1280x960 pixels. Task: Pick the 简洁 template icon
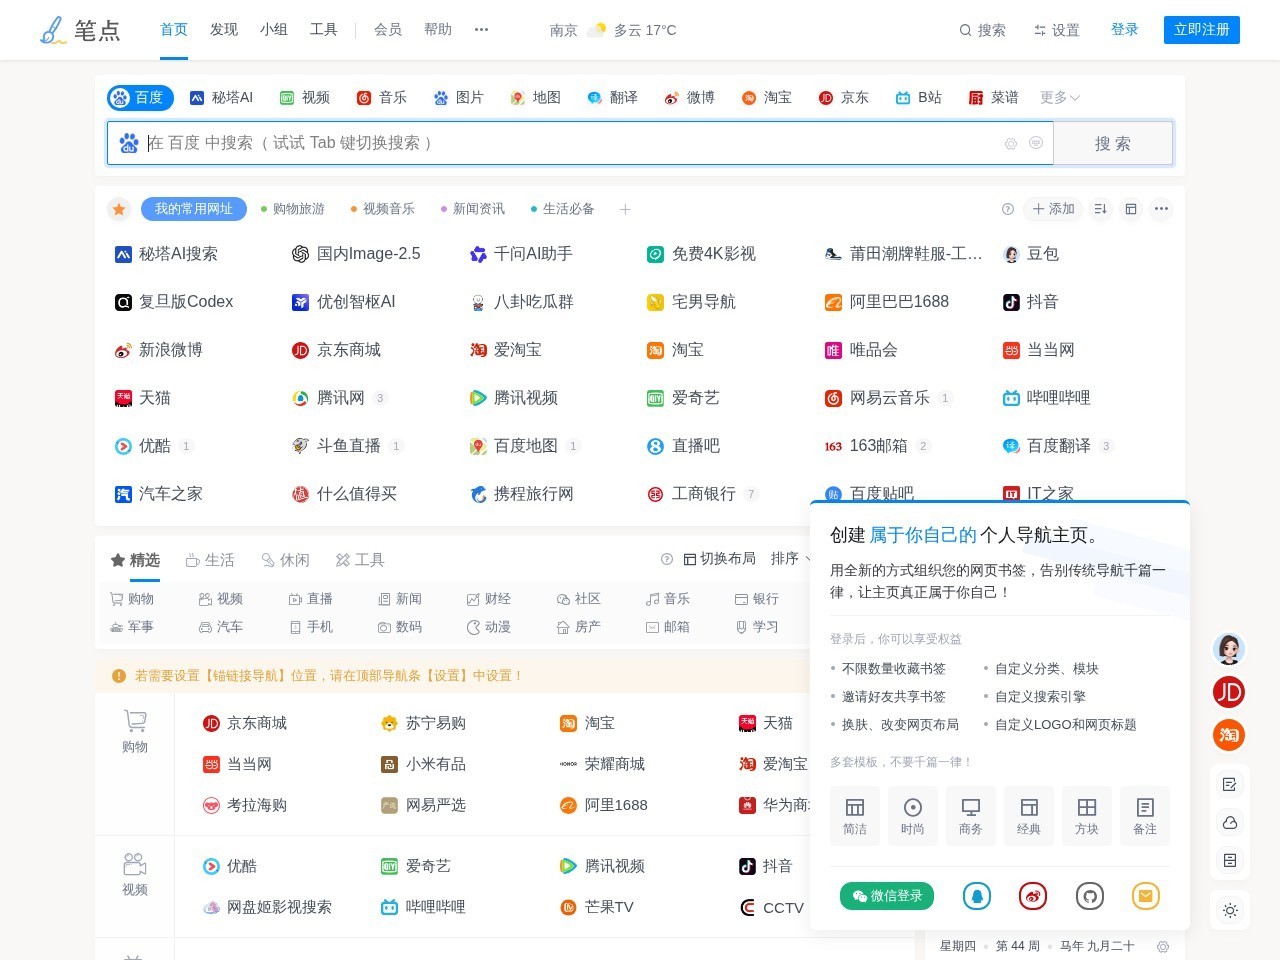pos(855,815)
